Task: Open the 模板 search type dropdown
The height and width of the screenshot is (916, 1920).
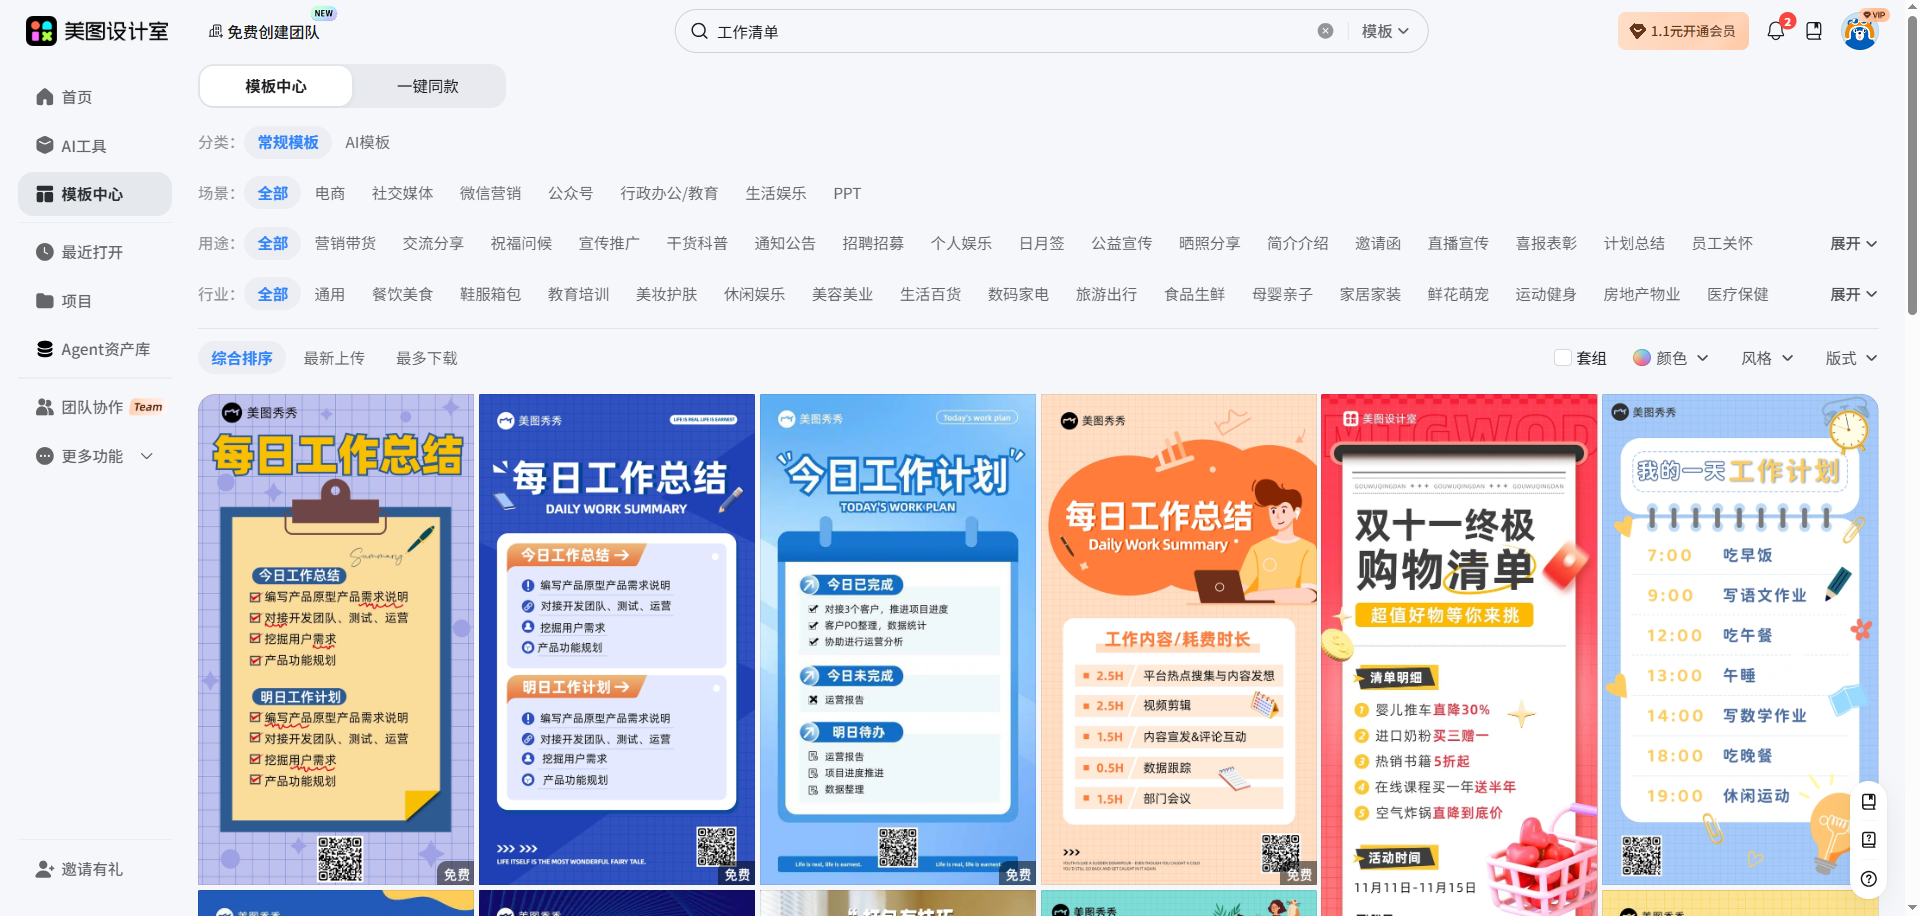Action: point(1385,31)
